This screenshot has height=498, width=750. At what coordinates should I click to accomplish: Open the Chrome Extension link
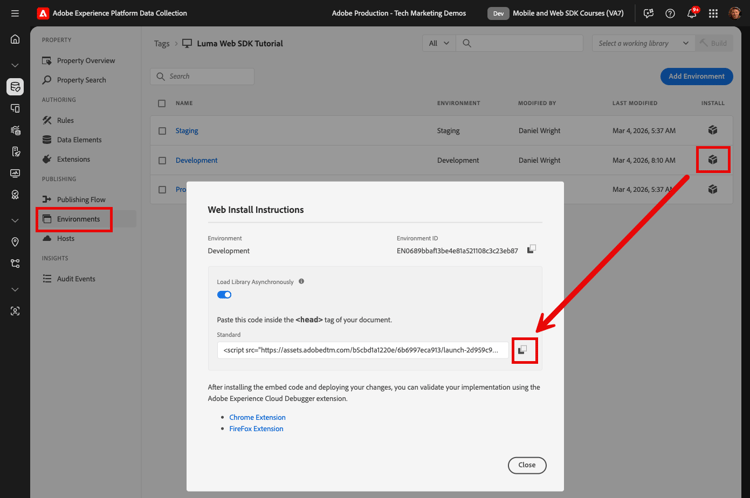coord(257,418)
